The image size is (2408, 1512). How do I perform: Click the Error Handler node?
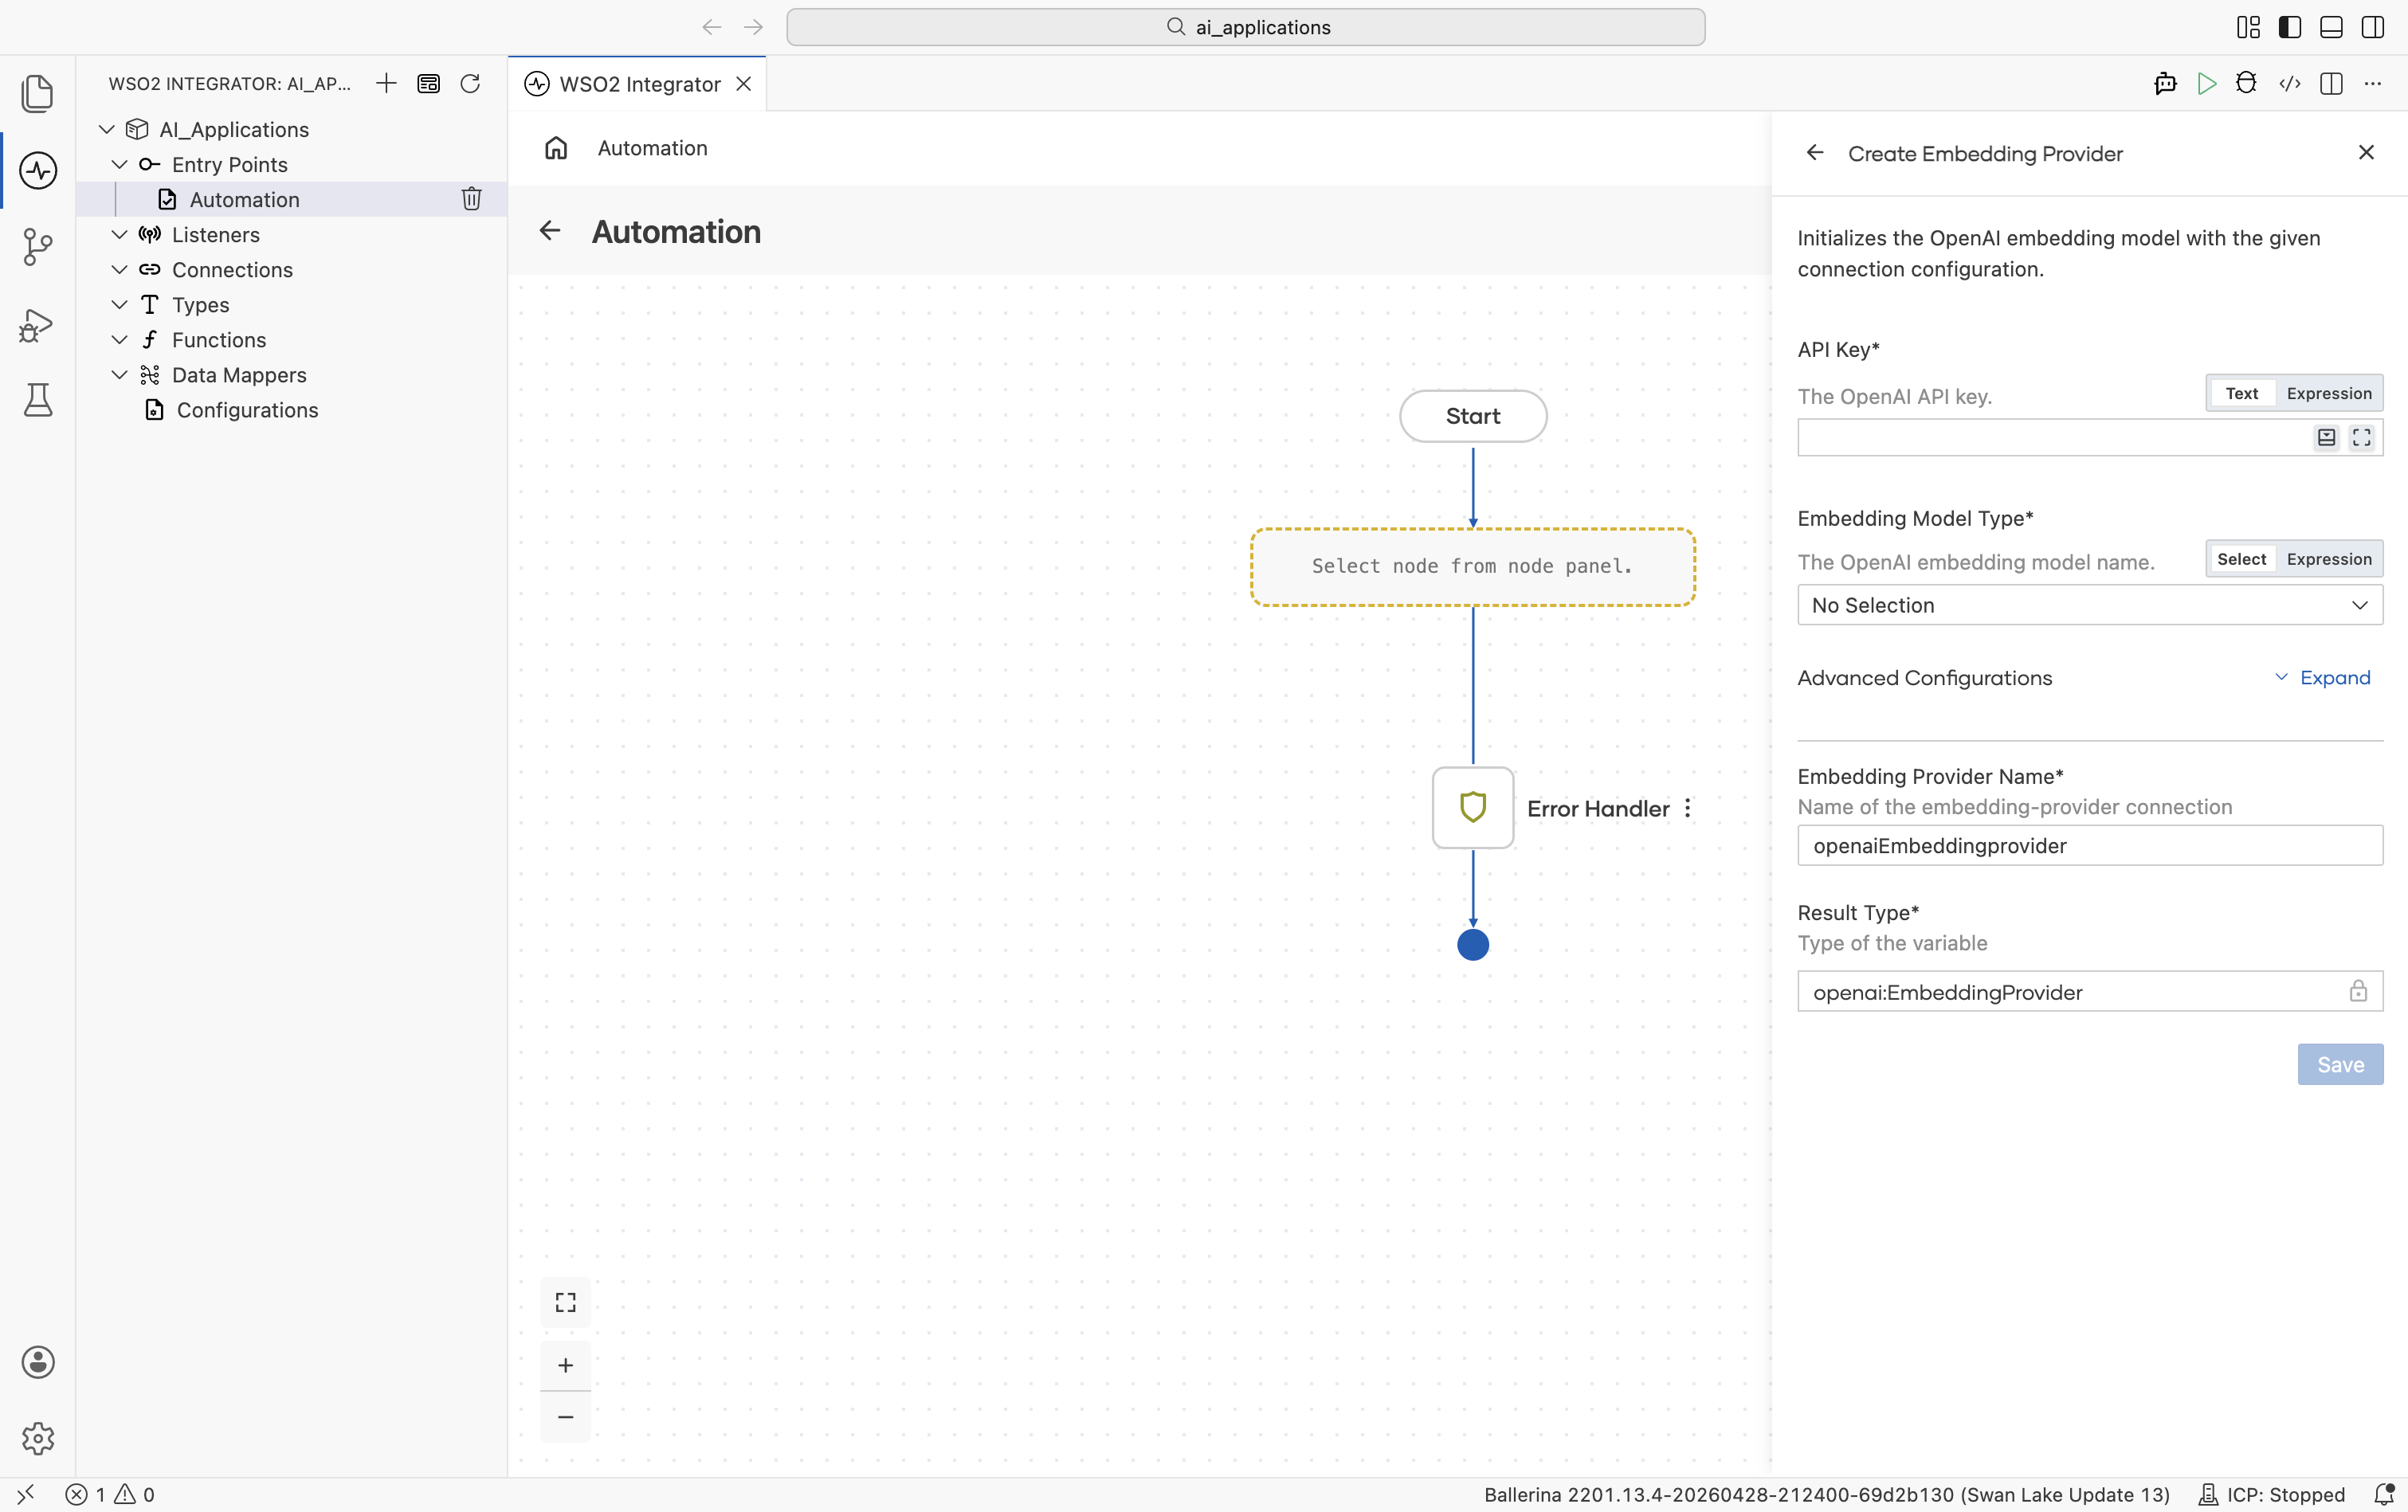1472,808
